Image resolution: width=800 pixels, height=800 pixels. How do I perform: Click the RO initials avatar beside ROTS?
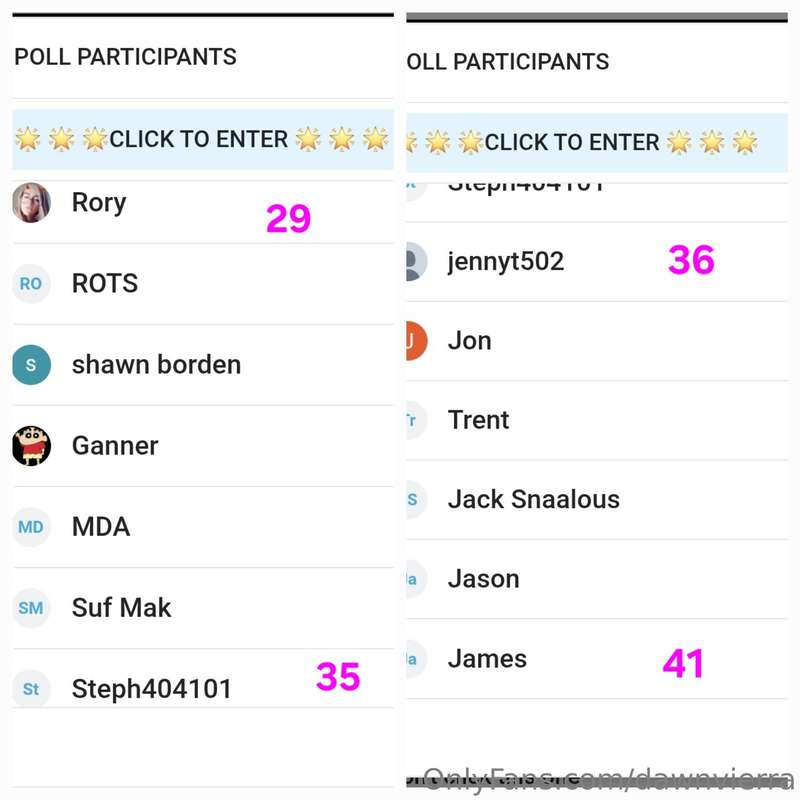pos(31,284)
